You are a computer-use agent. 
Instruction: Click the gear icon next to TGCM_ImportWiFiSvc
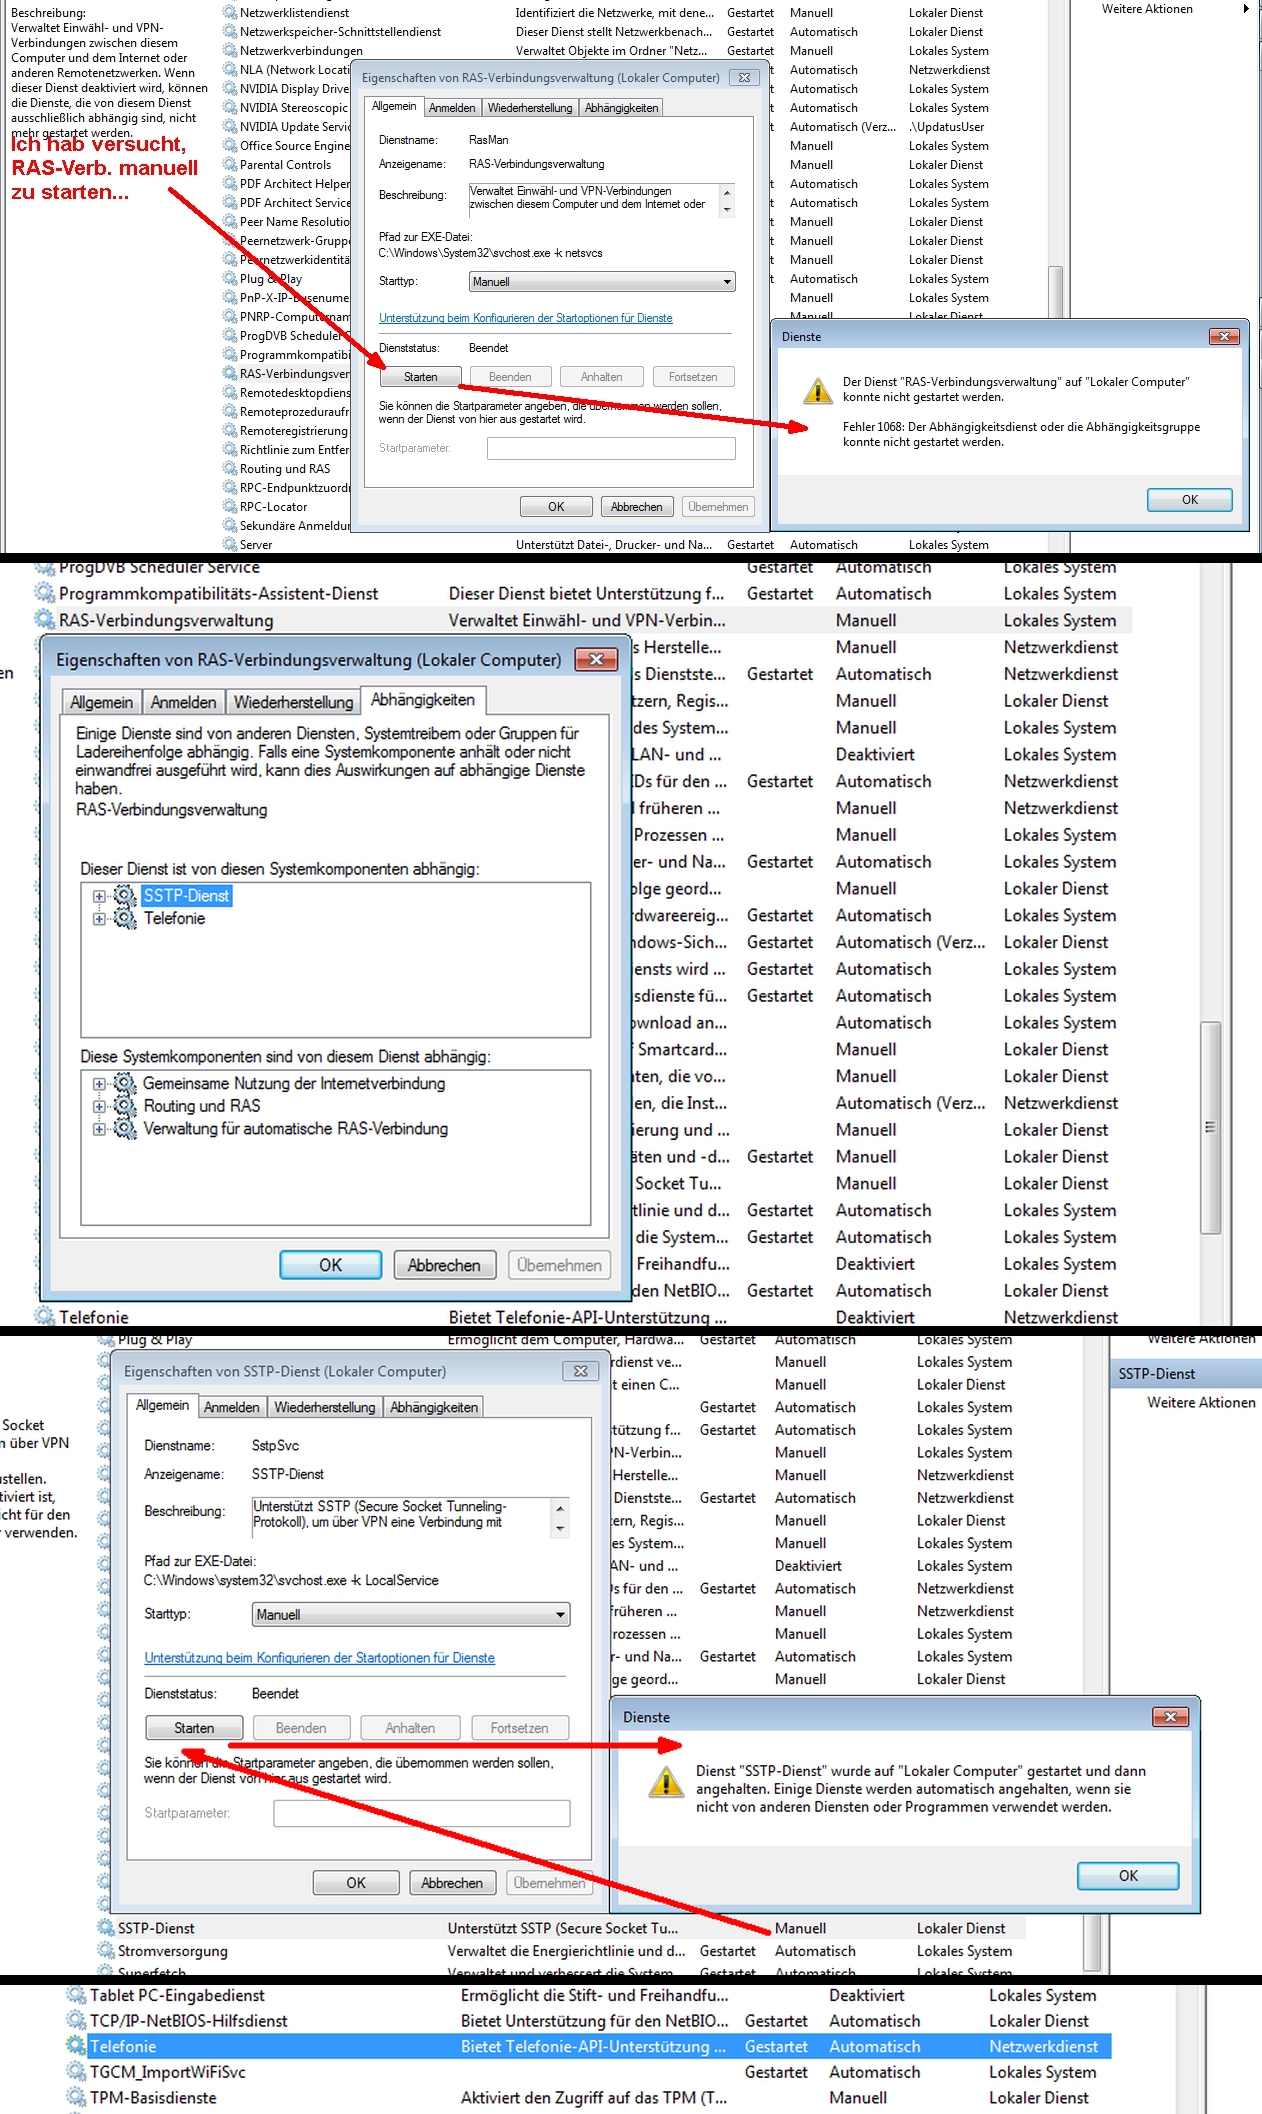76,2072
